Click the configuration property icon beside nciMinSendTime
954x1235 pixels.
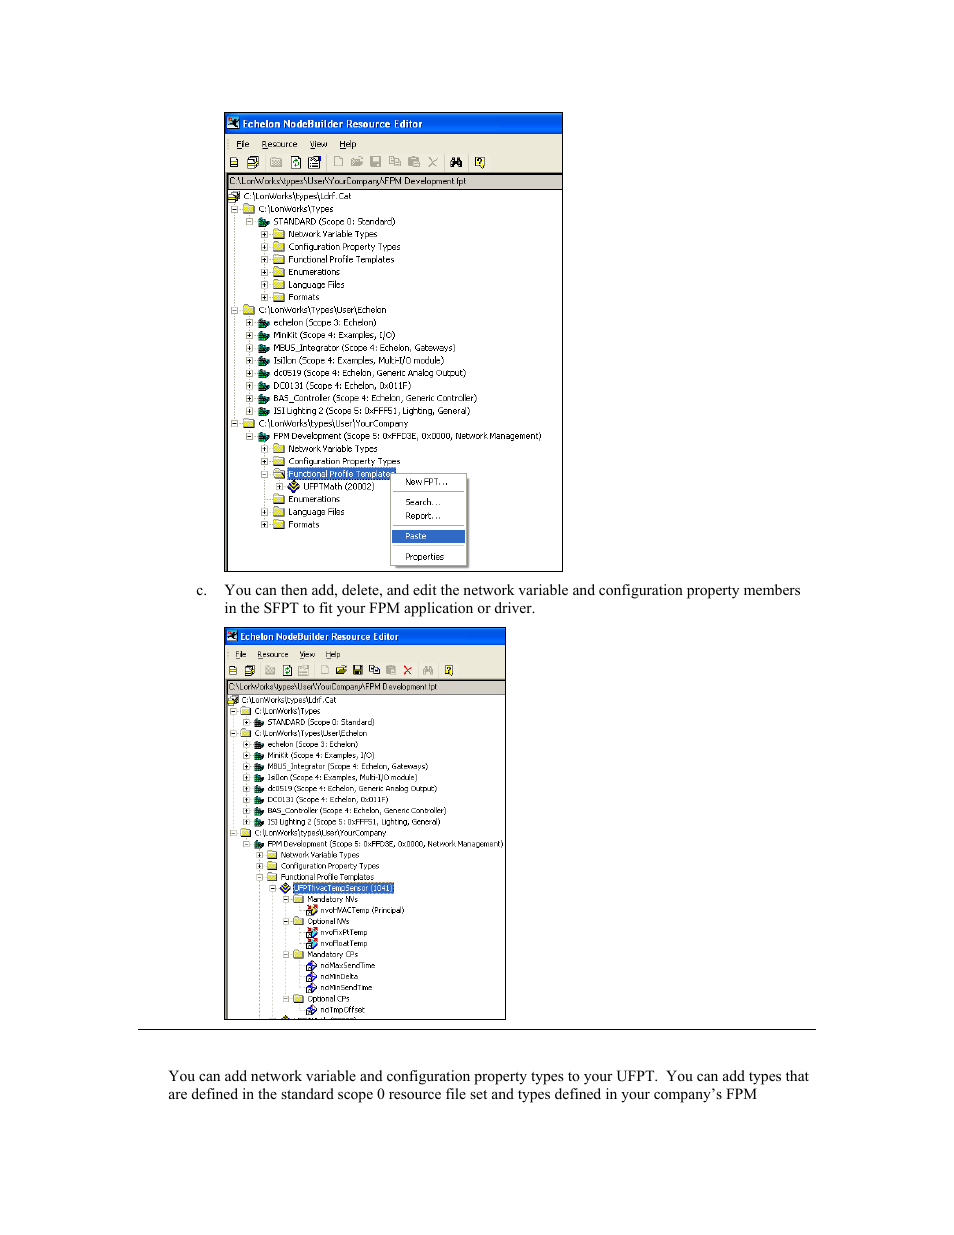point(312,987)
